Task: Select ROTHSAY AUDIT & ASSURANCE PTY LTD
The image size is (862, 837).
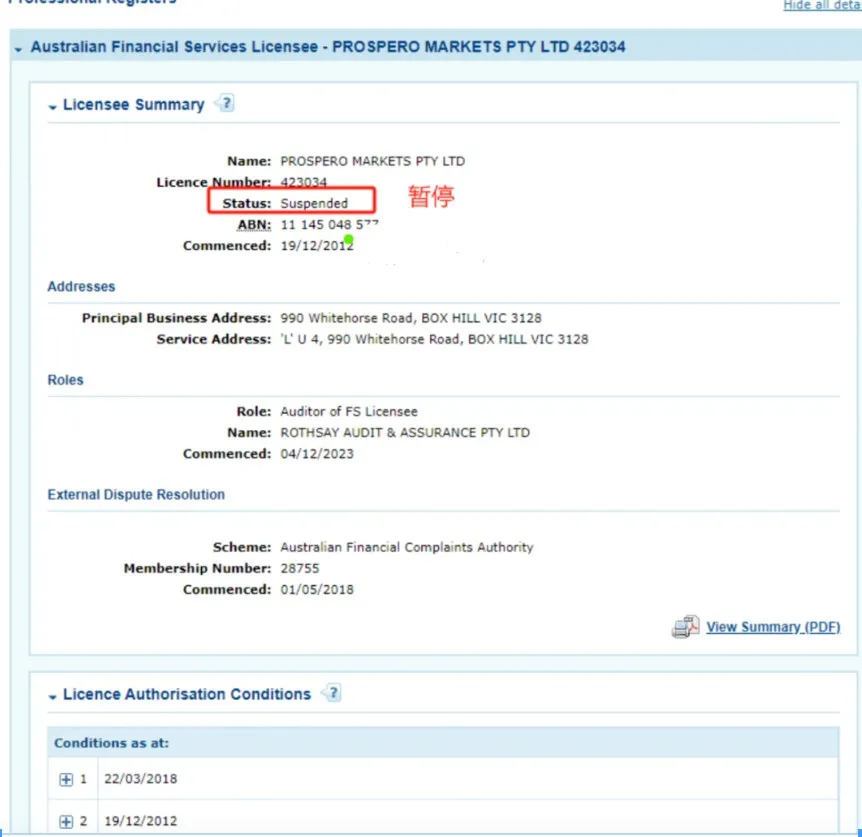Action: tap(405, 433)
